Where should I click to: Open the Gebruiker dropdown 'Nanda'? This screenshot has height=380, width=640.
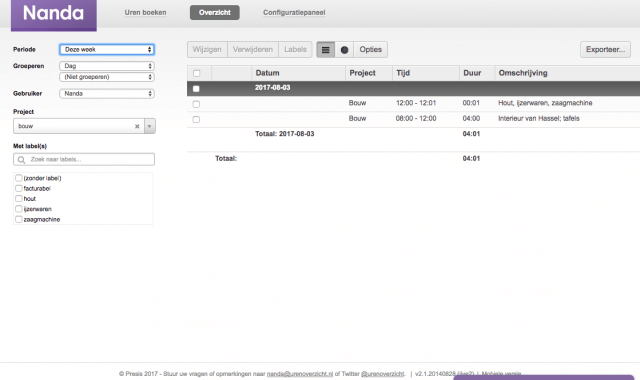click(x=107, y=93)
